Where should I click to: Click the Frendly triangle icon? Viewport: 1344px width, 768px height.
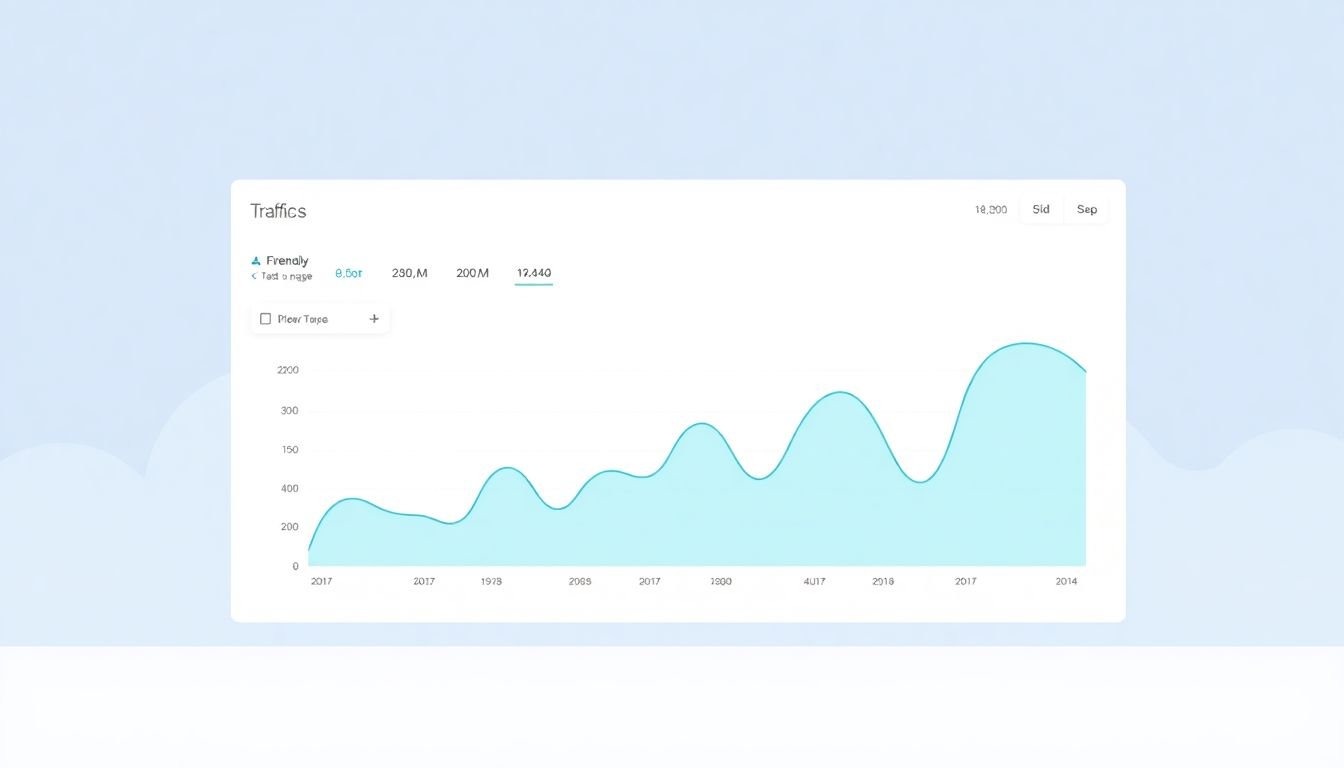256,261
